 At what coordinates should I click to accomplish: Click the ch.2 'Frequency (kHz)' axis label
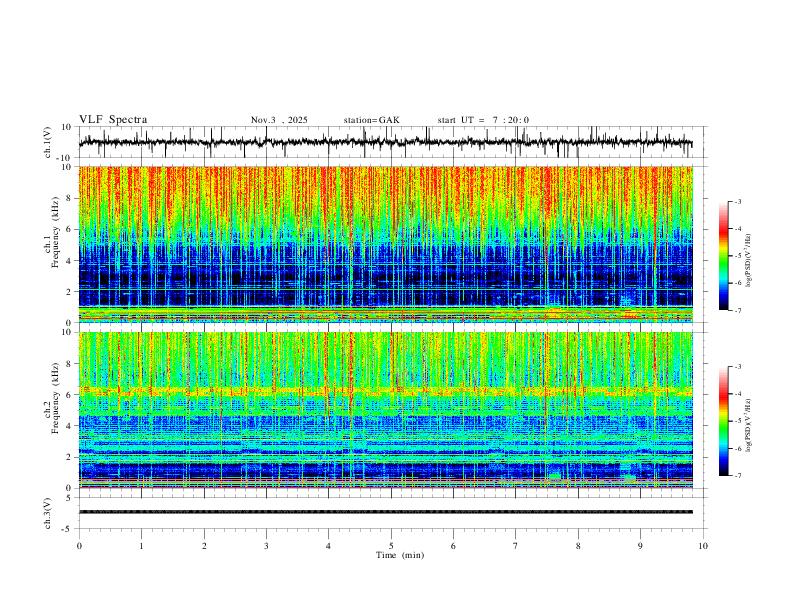pyautogui.click(x=55, y=398)
